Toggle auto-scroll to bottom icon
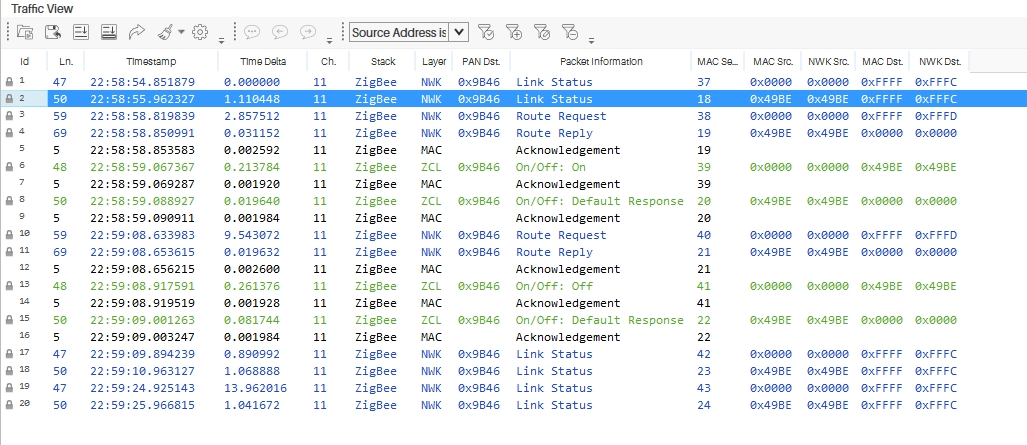1027x445 pixels. [x=109, y=31]
